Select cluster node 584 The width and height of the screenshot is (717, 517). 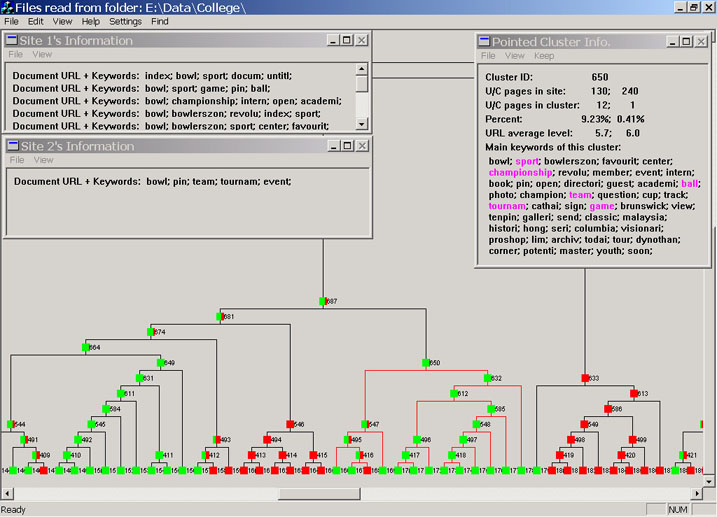[x=106, y=409]
